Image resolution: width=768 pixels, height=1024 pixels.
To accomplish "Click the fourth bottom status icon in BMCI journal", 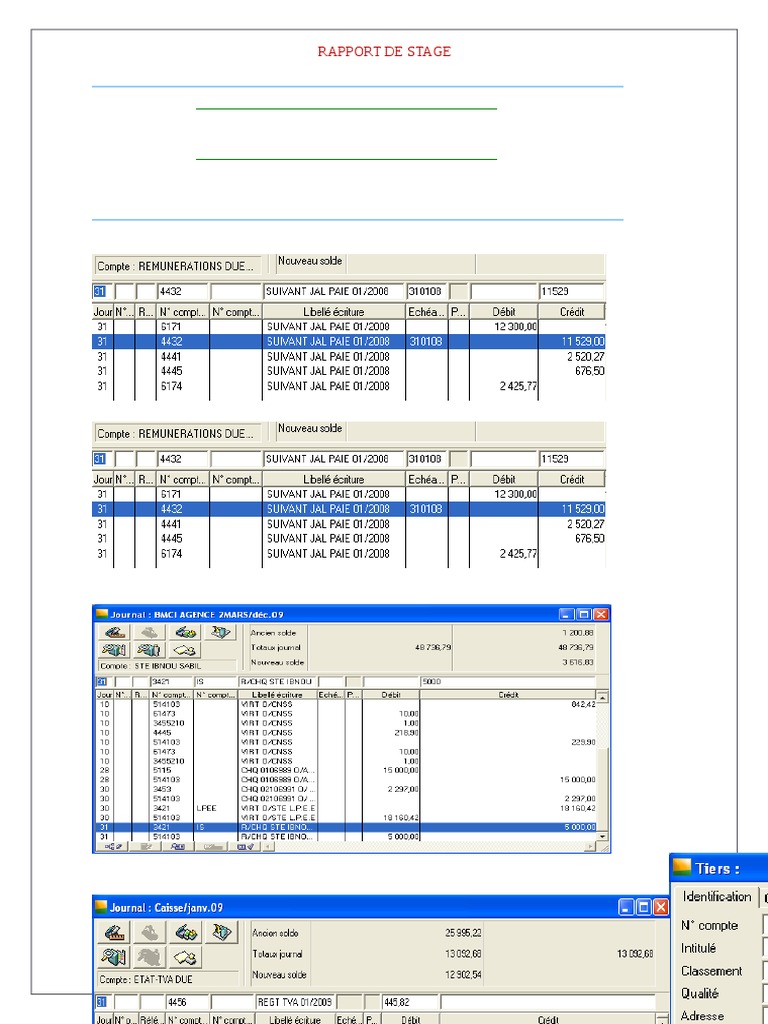I will [212, 847].
